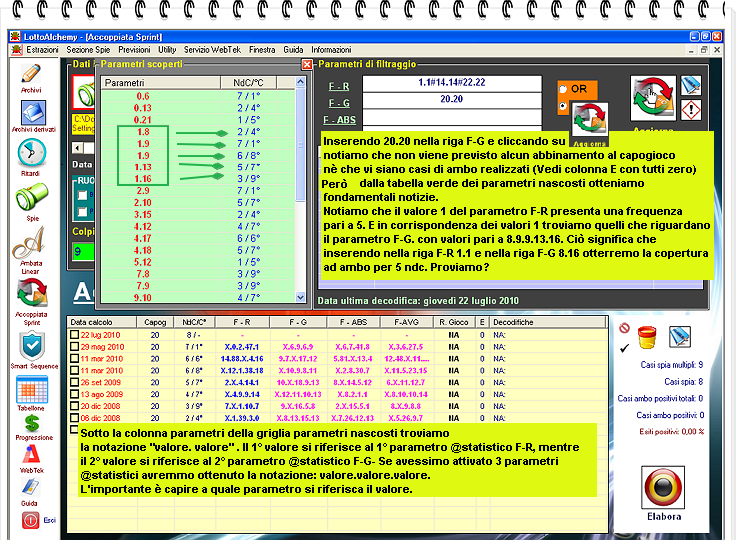The image size is (736, 540).
Task: Select parameter row 0.6
Action: [x=198, y=96]
